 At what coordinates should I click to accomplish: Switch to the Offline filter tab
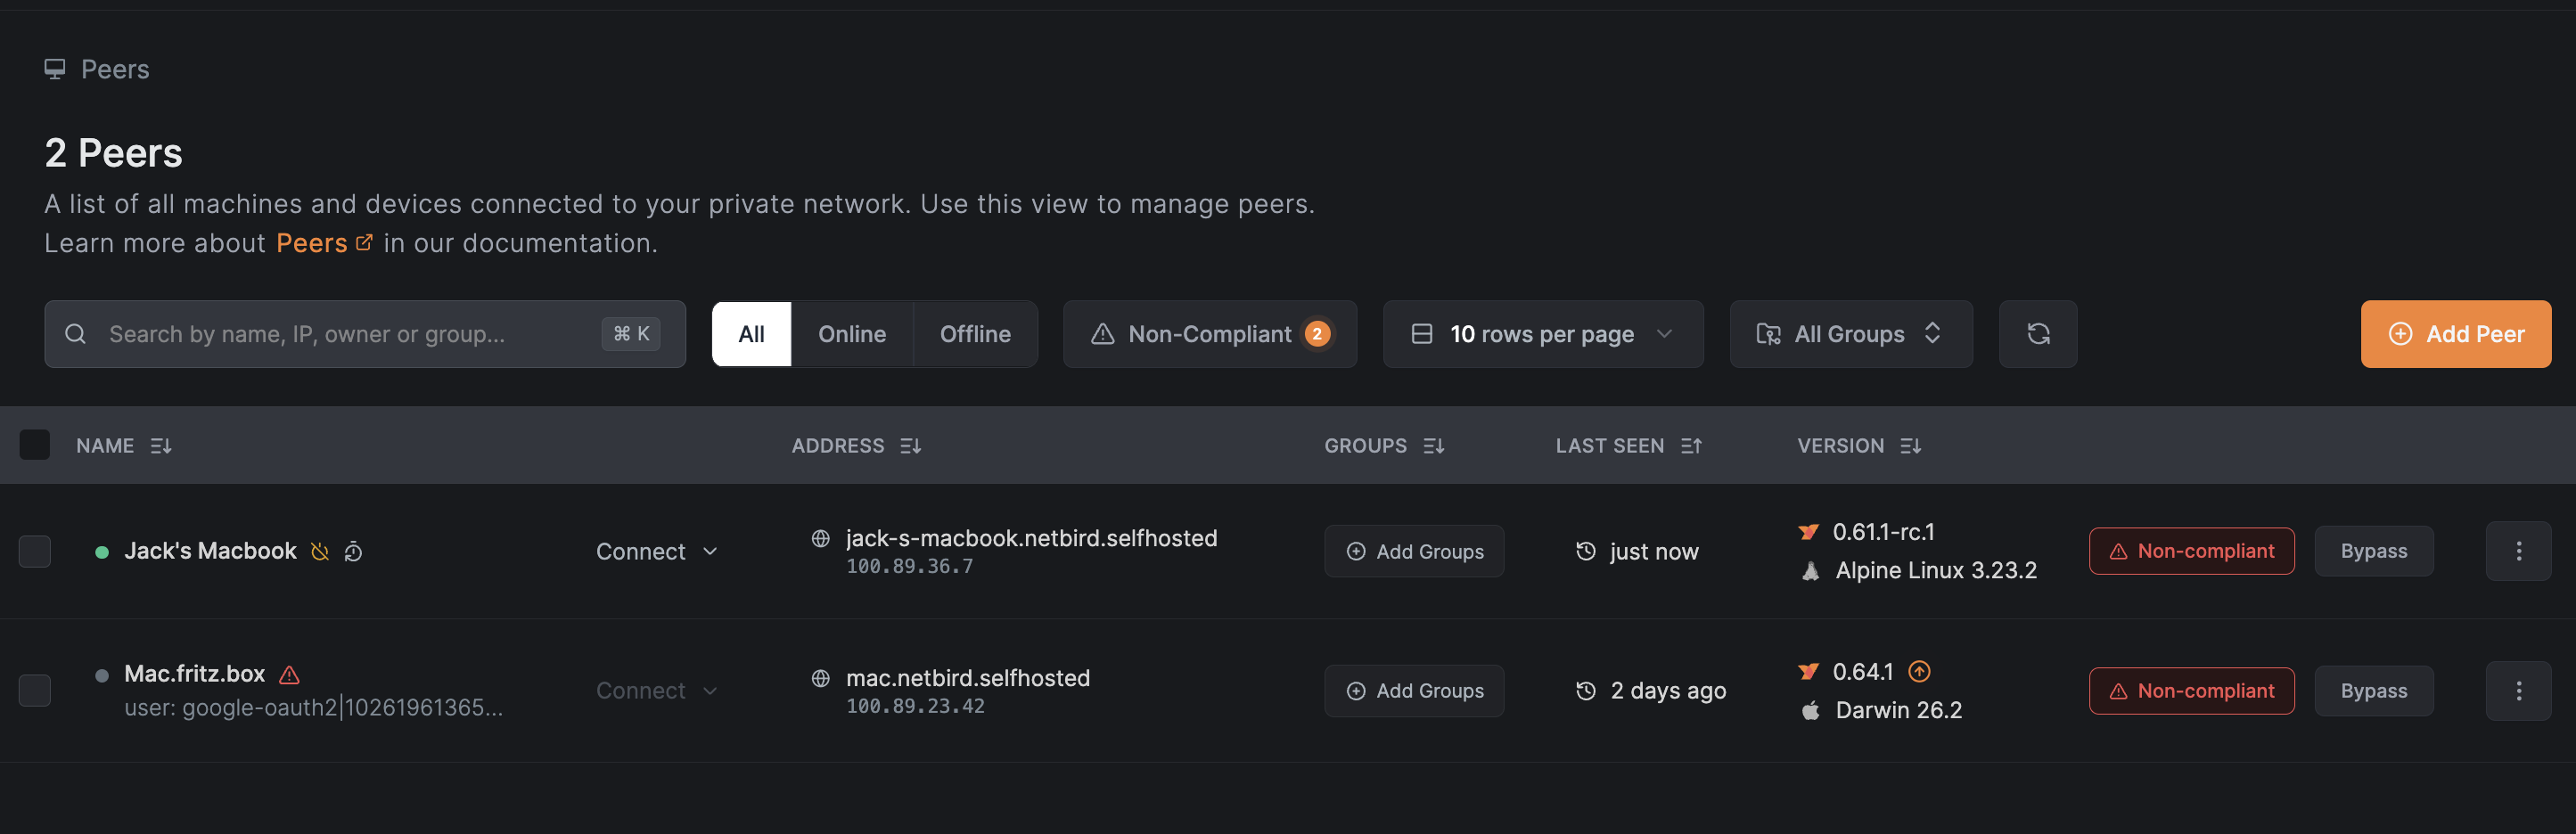click(974, 334)
